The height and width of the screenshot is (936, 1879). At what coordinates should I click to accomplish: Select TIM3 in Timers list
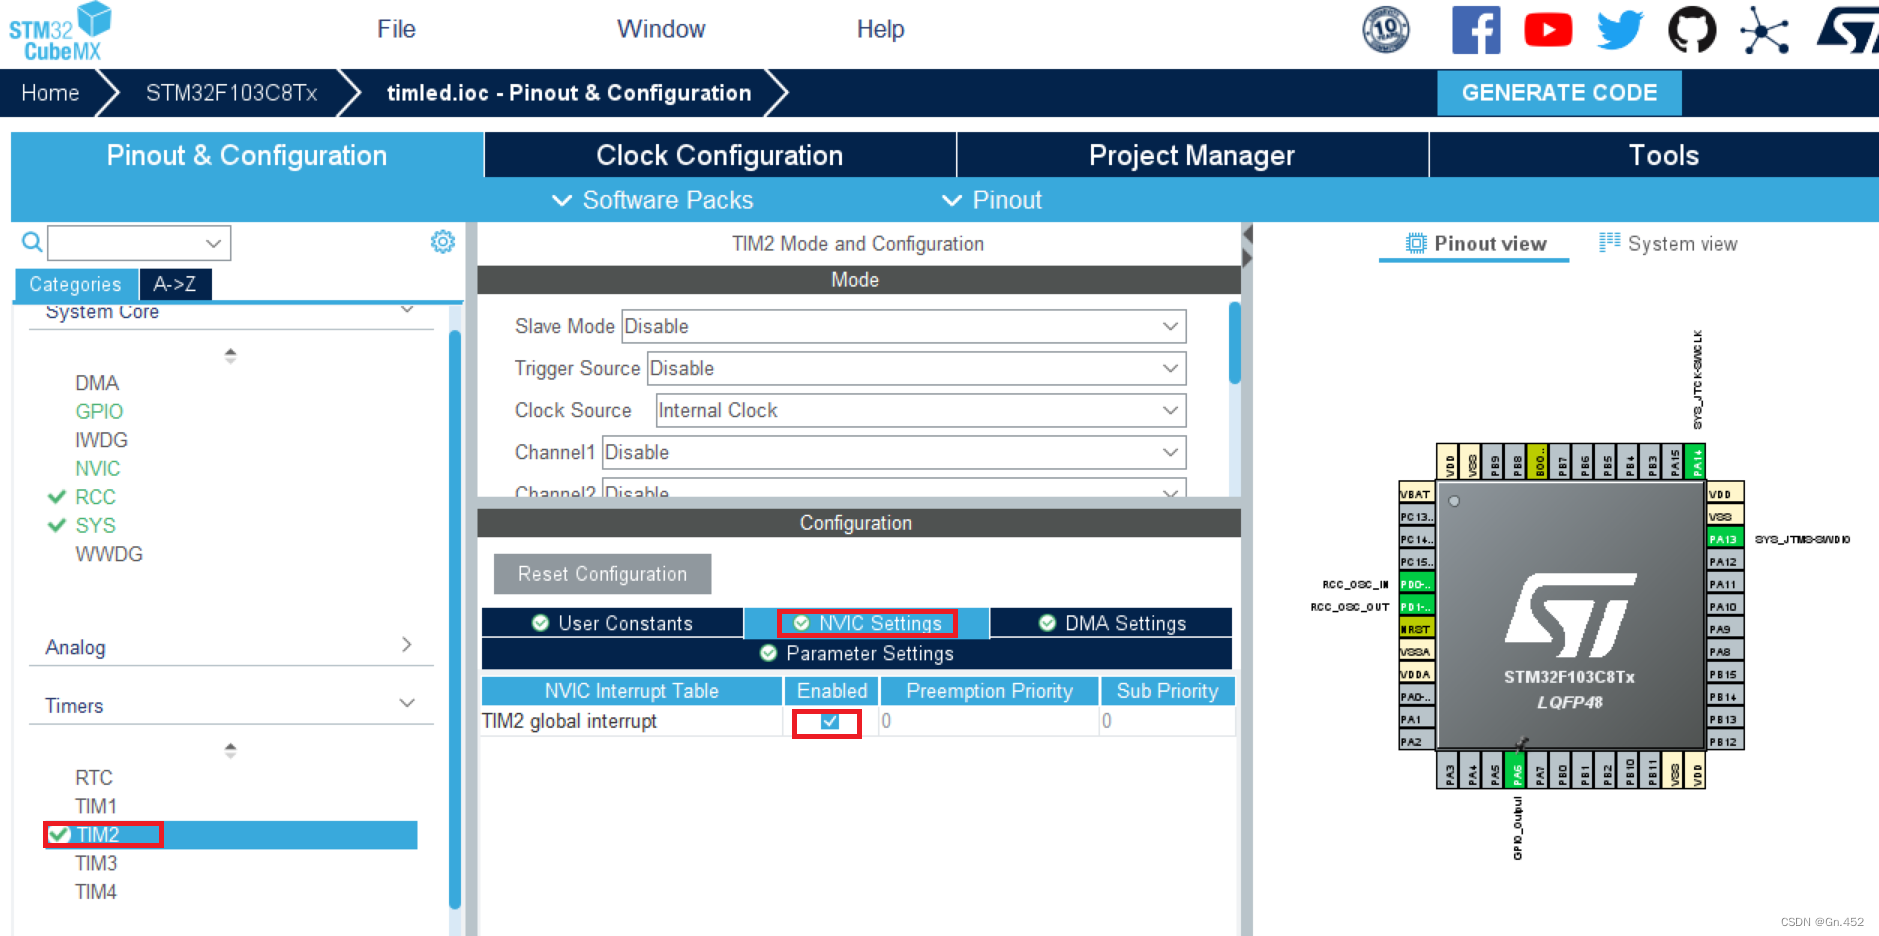(x=96, y=863)
